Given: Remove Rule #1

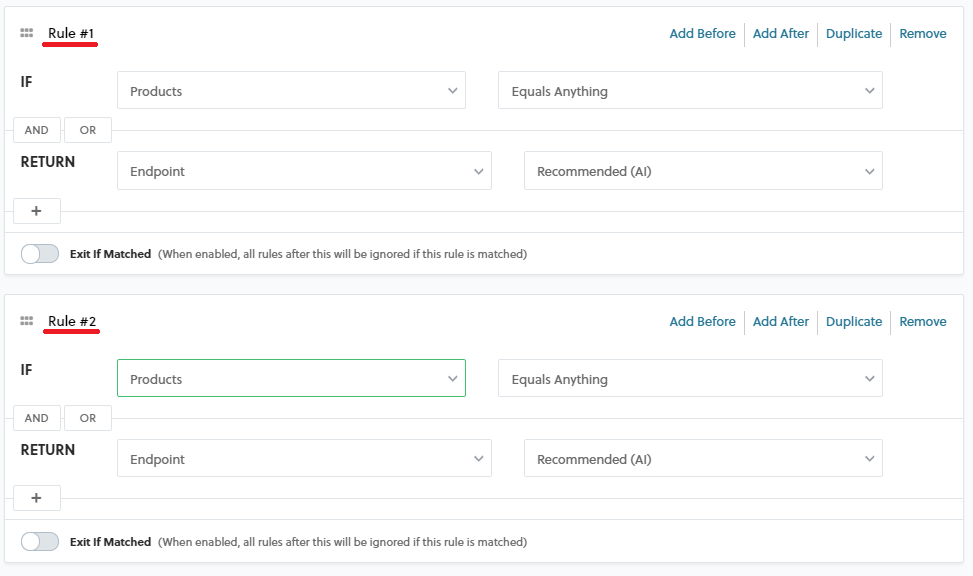Looking at the screenshot, I should click(x=922, y=33).
